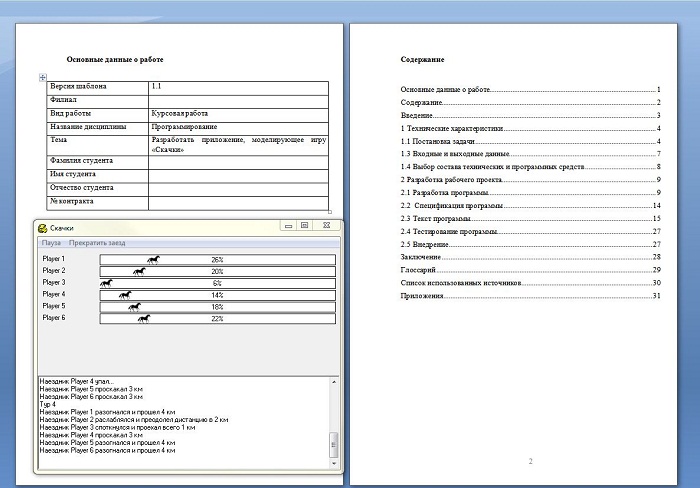Click the empty Фамилия студента value cell
Viewport: 700px width, 488px height.
pos(238,160)
